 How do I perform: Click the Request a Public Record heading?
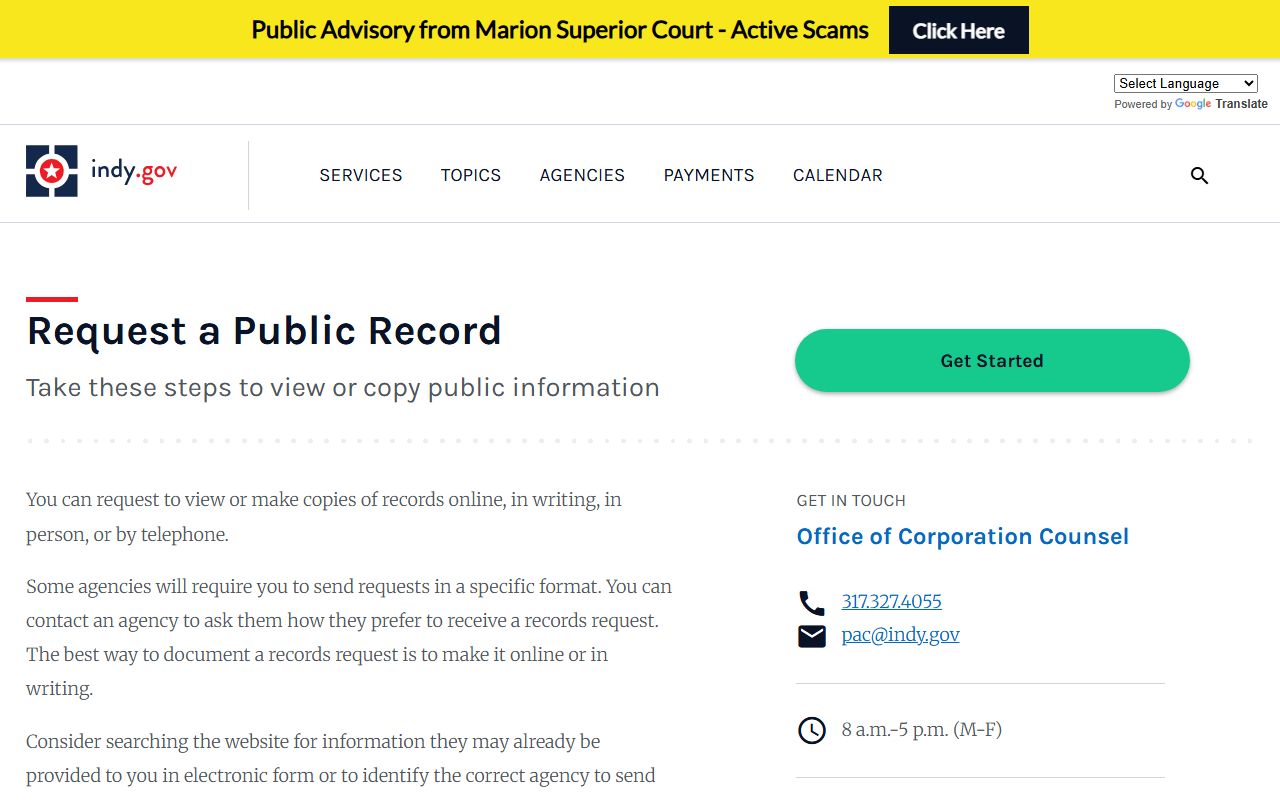coord(264,331)
